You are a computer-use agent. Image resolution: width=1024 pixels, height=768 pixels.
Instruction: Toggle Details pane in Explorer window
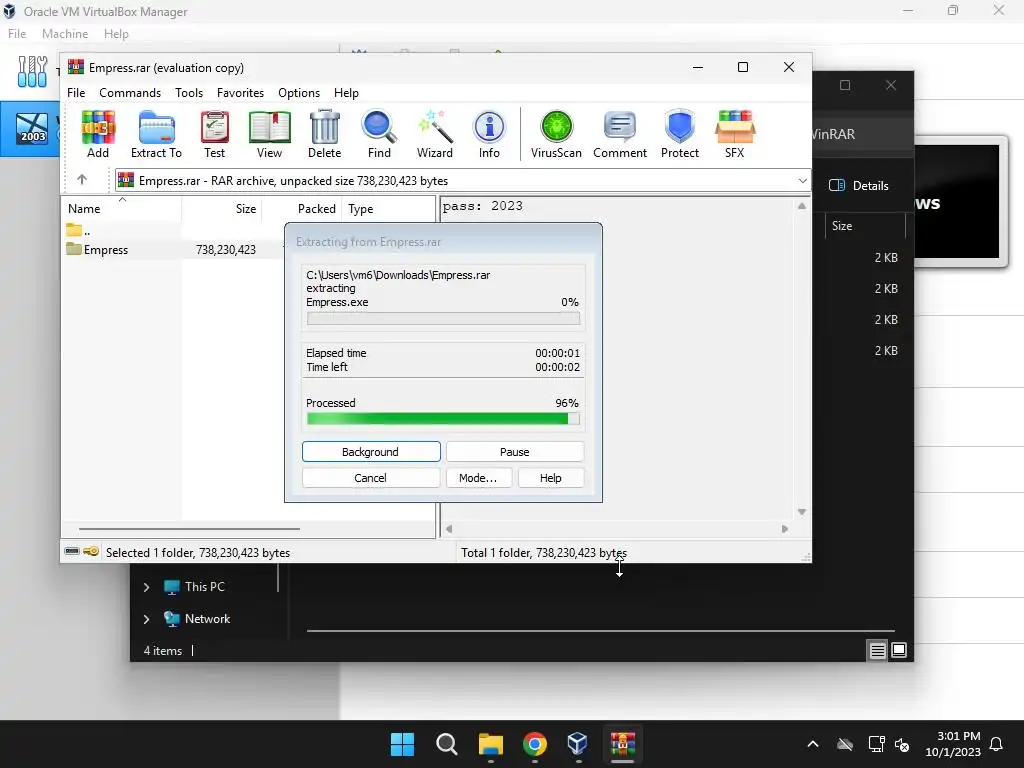(859, 185)
